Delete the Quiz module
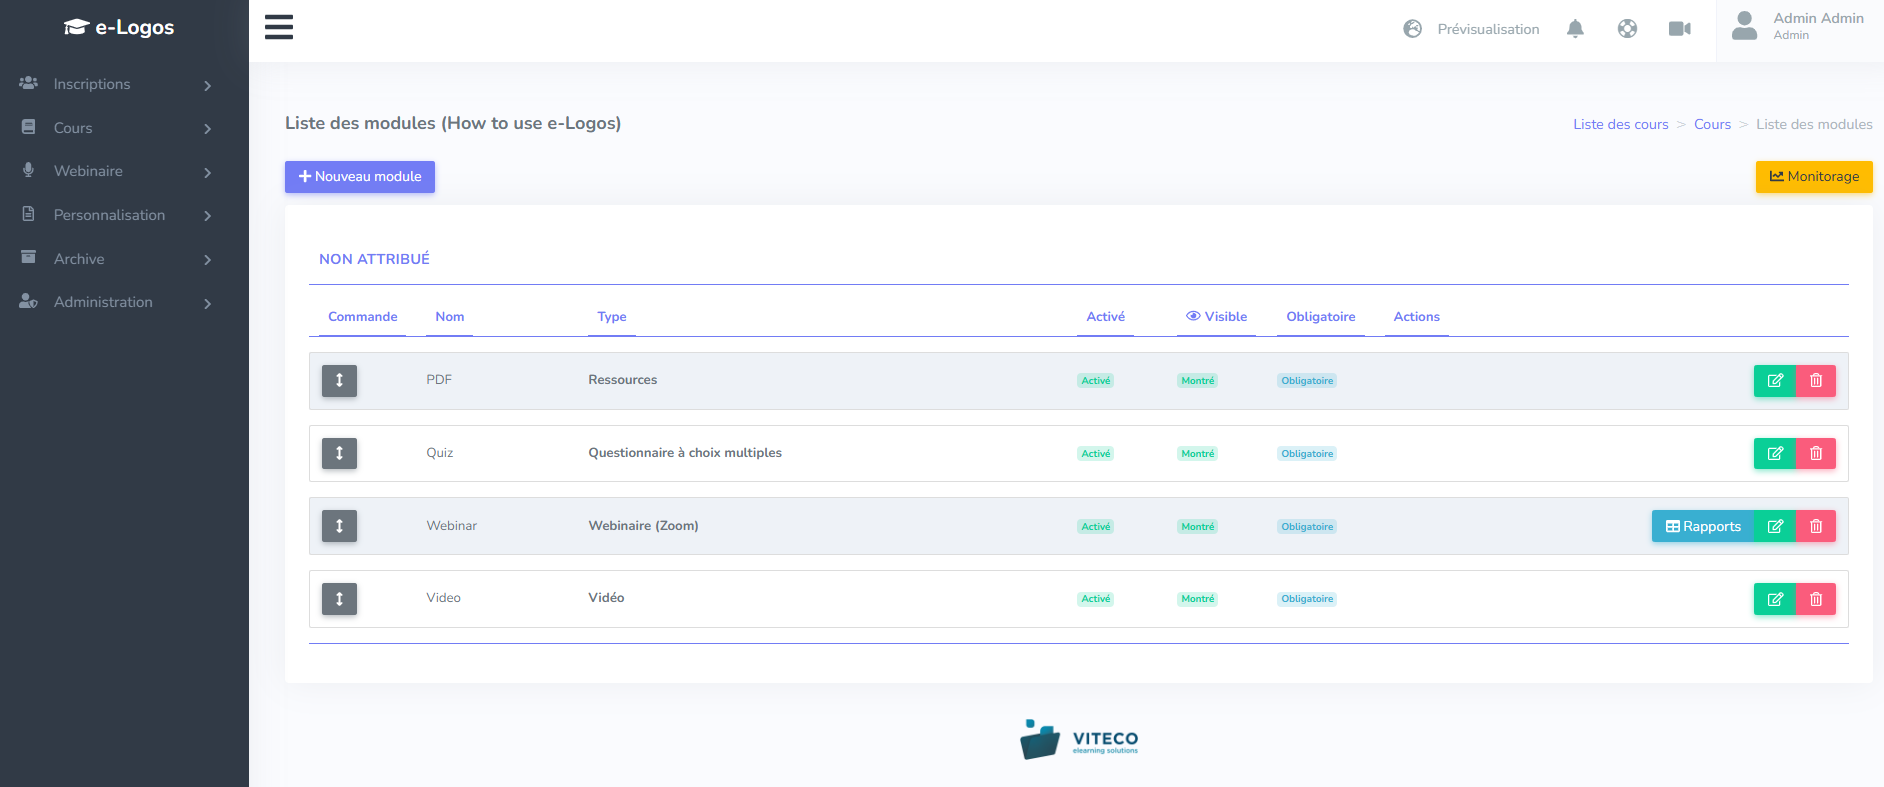The width and height of the screenshot is (1884, 787). pyautogui.click(x=1816, y=454)
